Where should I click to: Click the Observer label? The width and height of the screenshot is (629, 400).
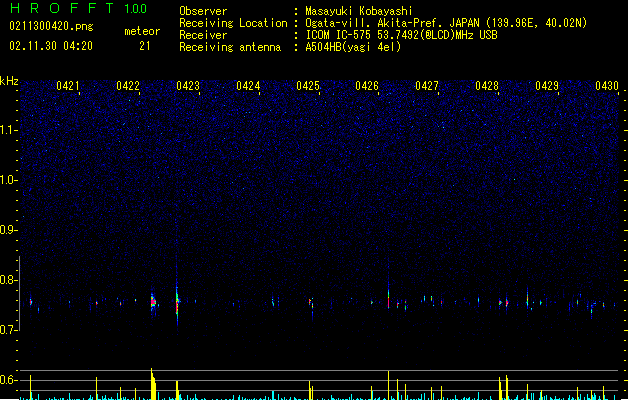[x=203, y=11]
